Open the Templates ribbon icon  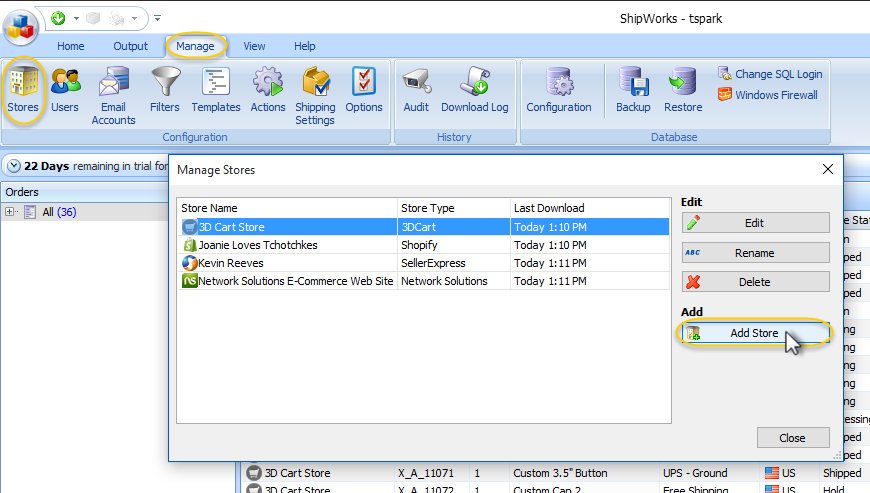point(216,90)
